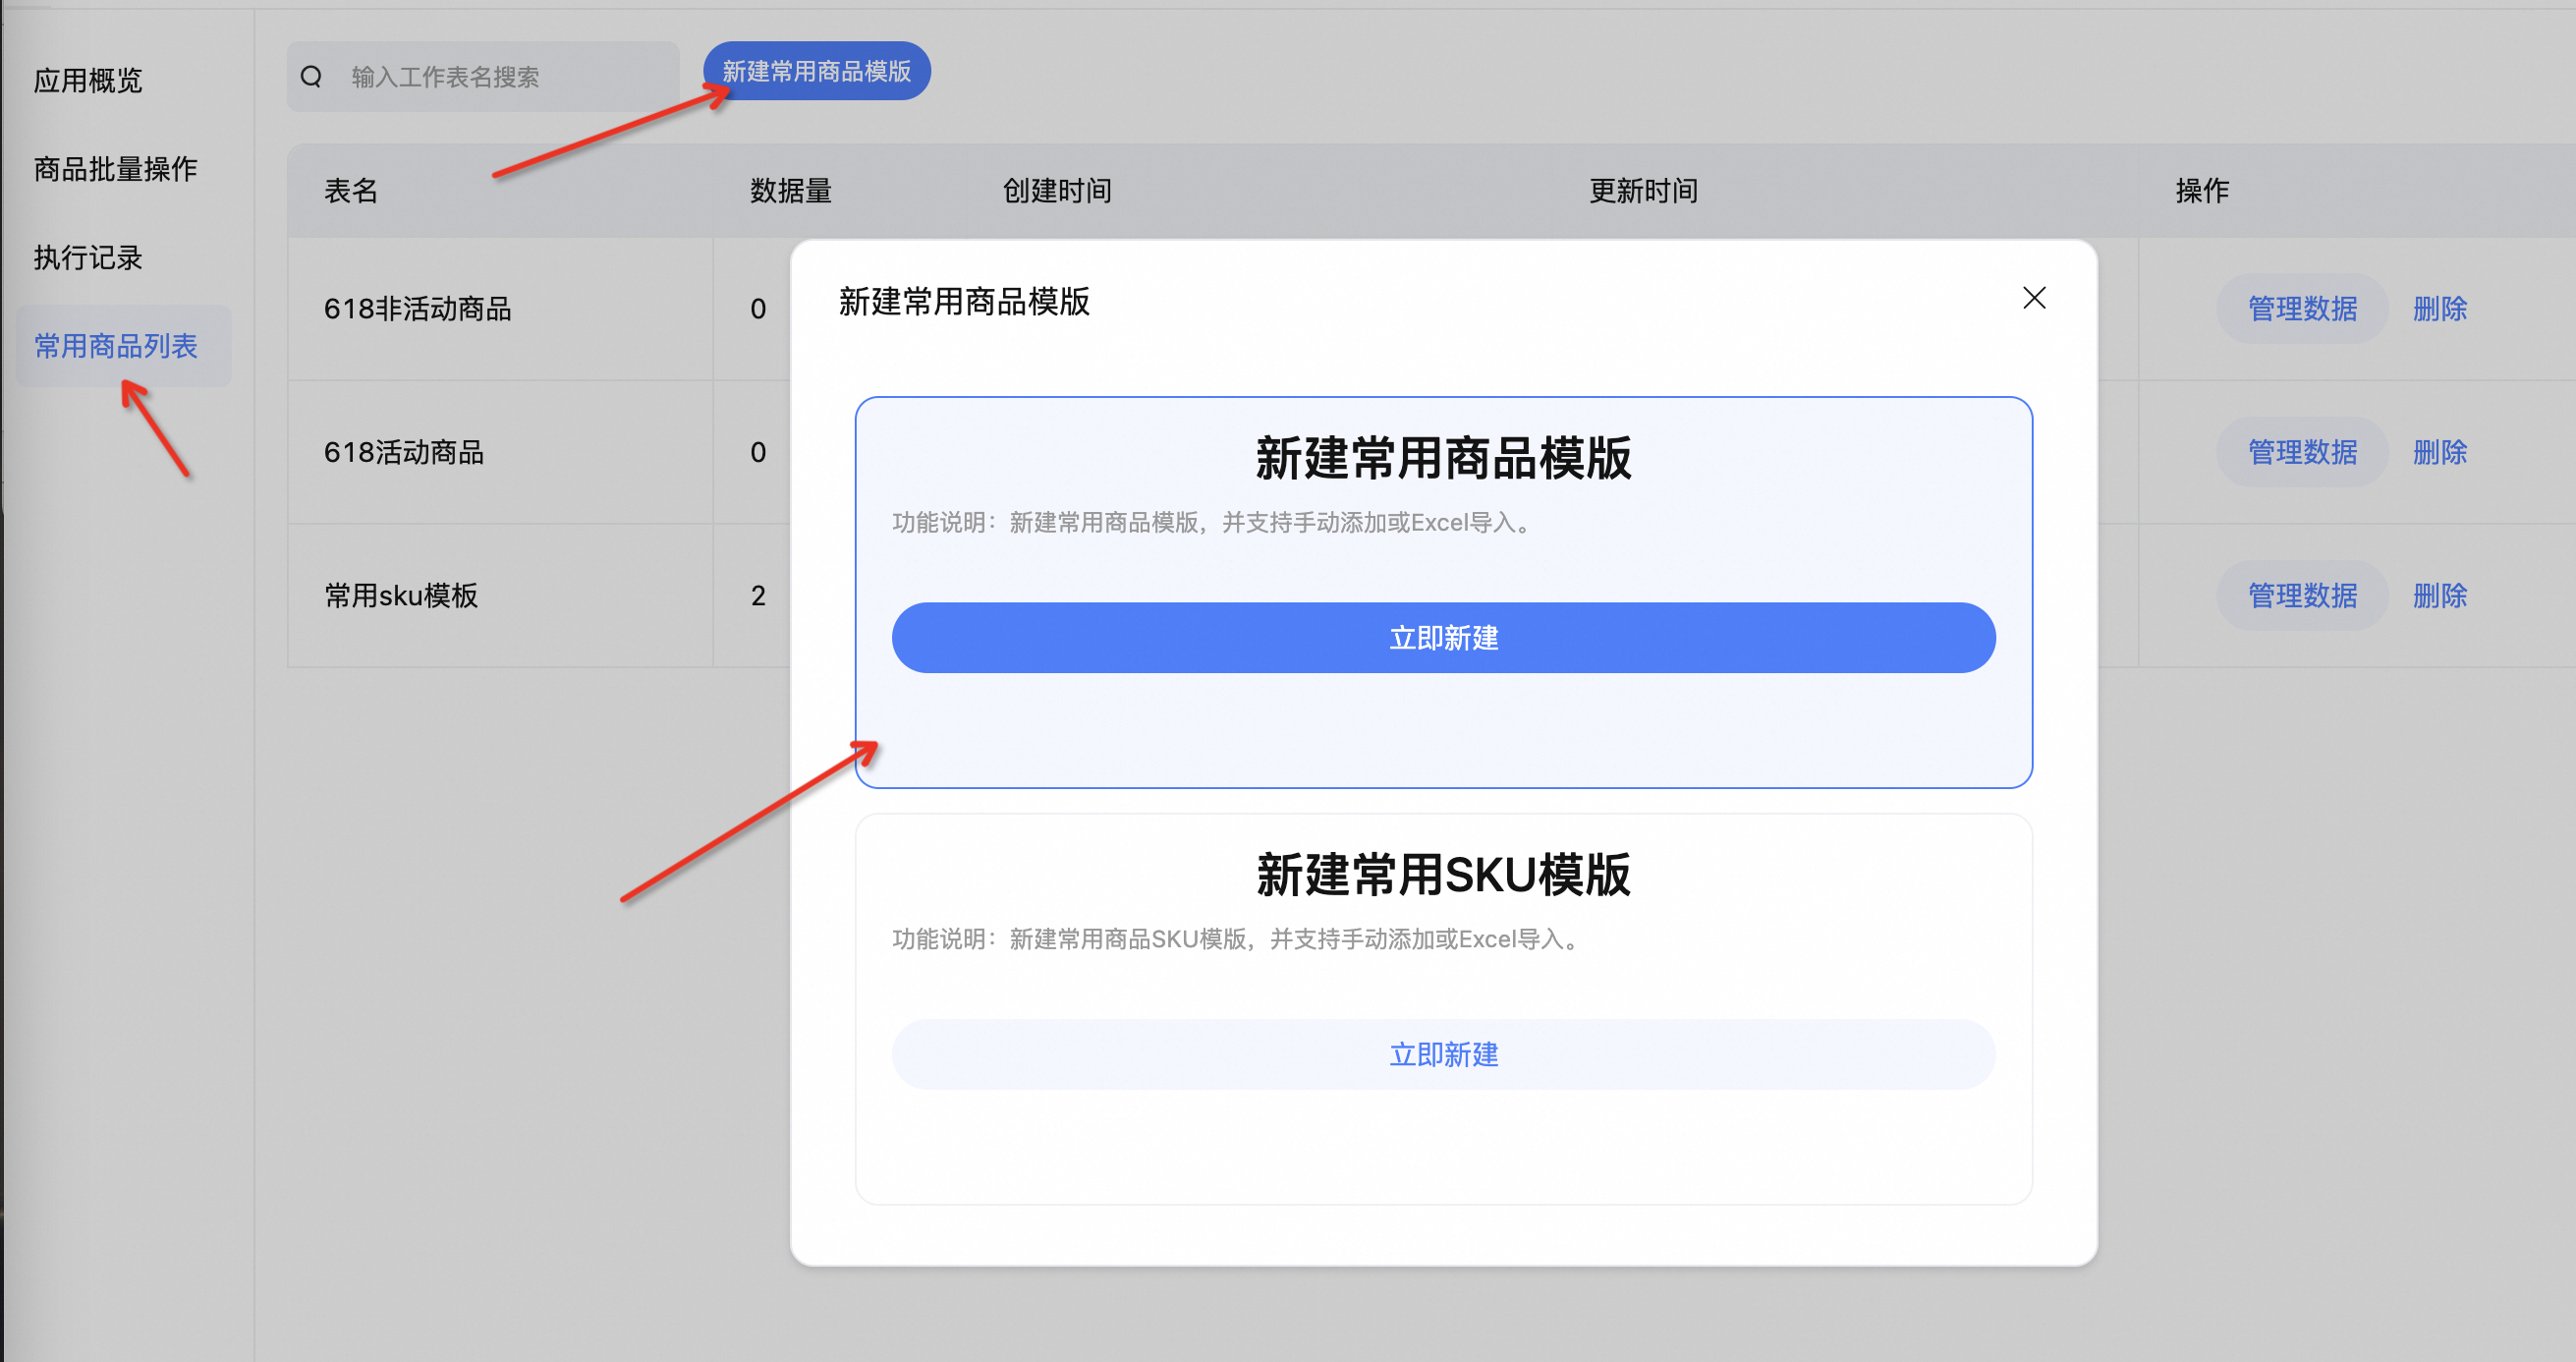Open 商品批量操作 in the sidebar

tap(115, 169)
